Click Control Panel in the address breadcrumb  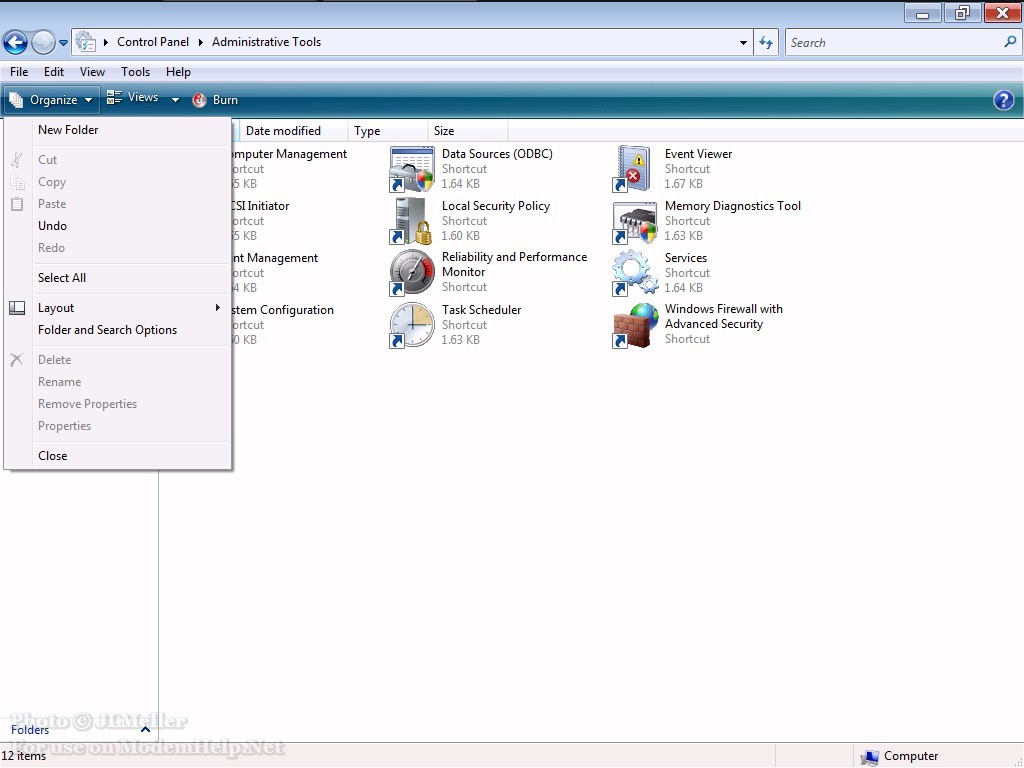(153, 42)
